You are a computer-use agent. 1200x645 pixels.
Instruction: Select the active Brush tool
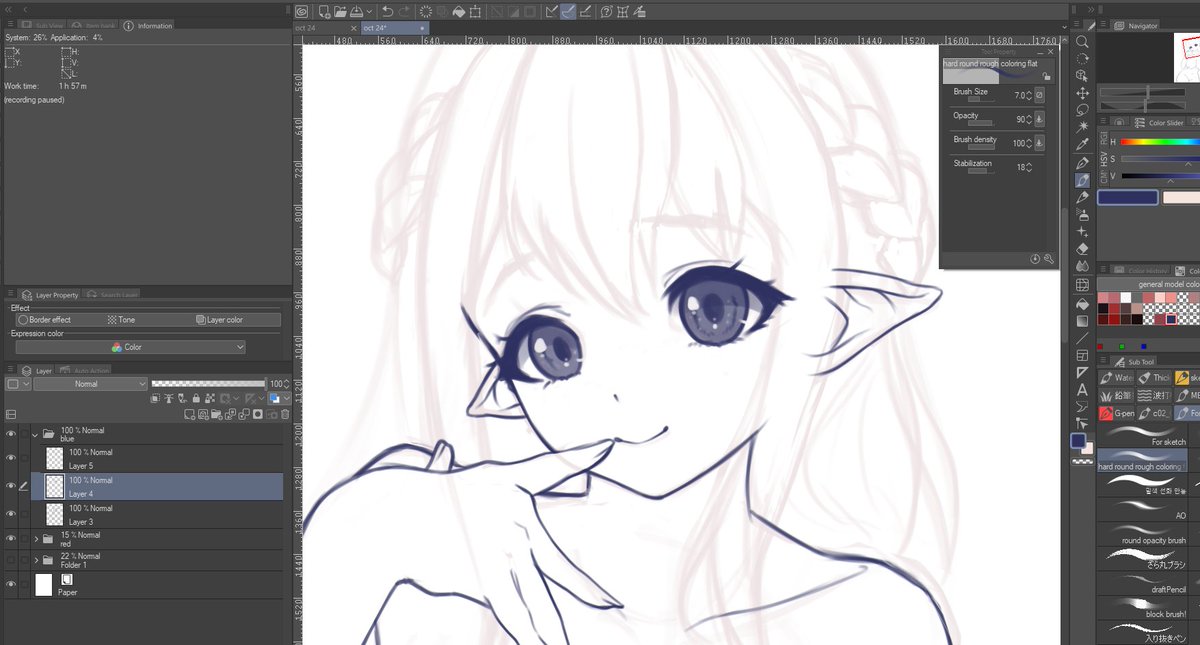pos(1082,180)
